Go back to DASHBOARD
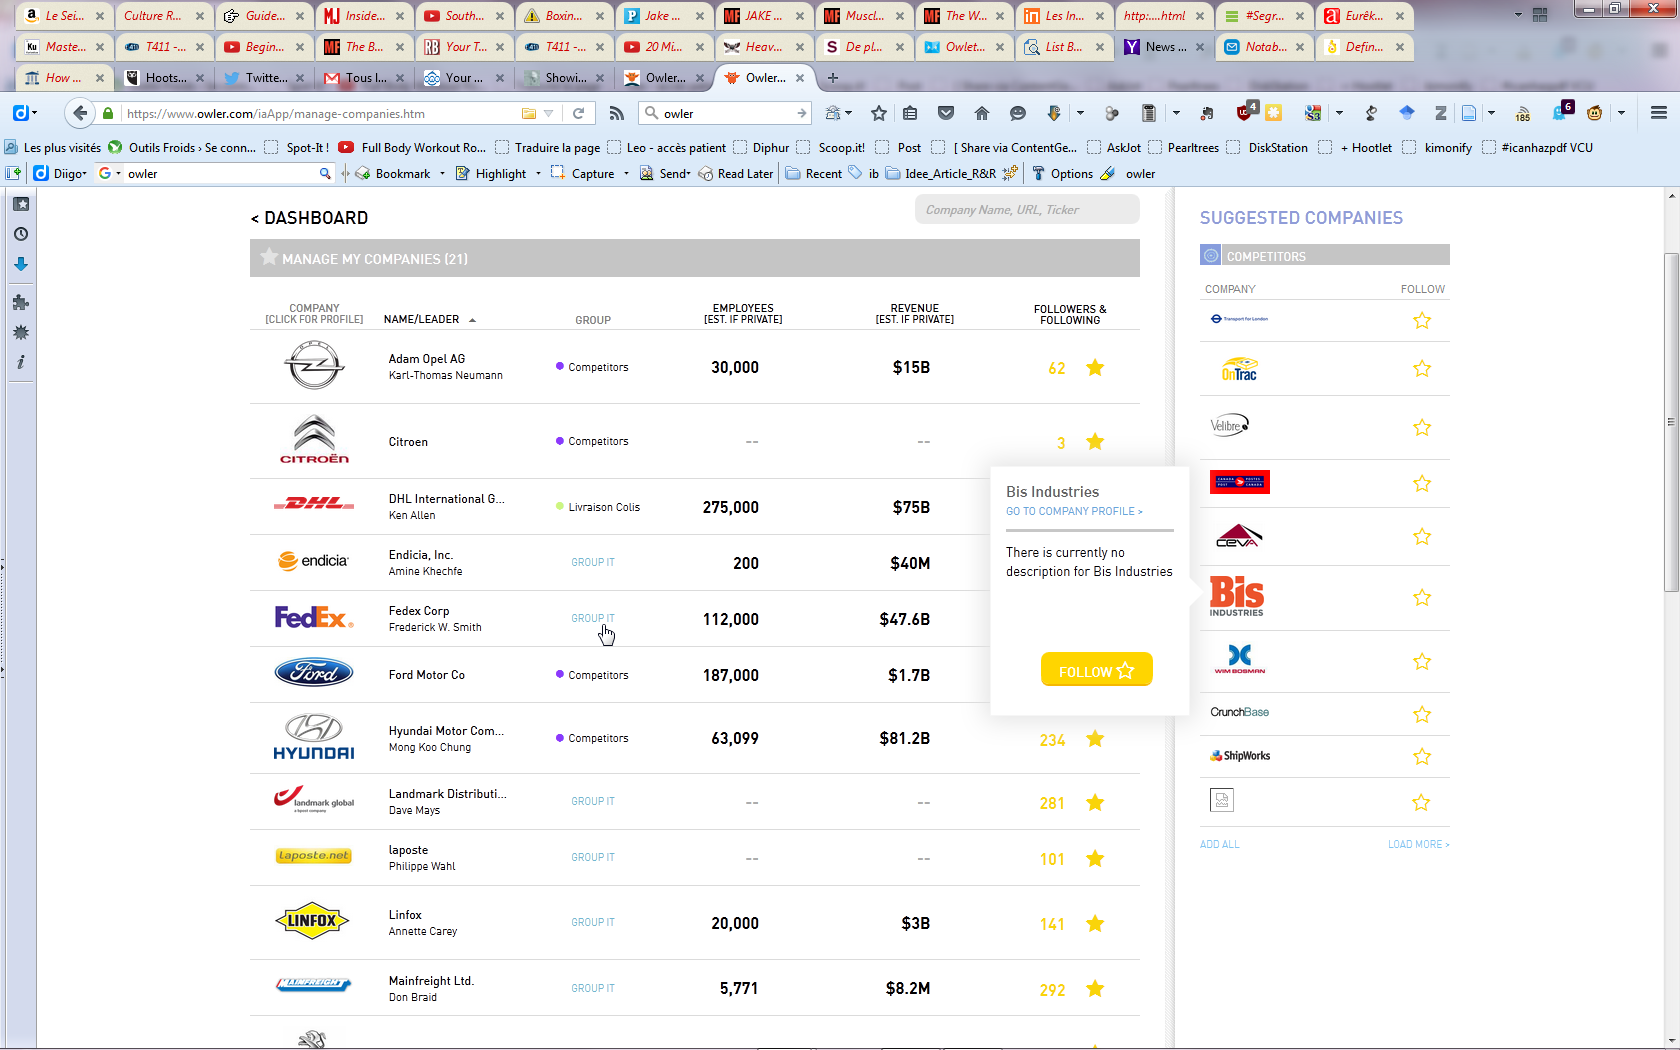This screenshot has height=1050, width=1680. click(x=309, y=218)
